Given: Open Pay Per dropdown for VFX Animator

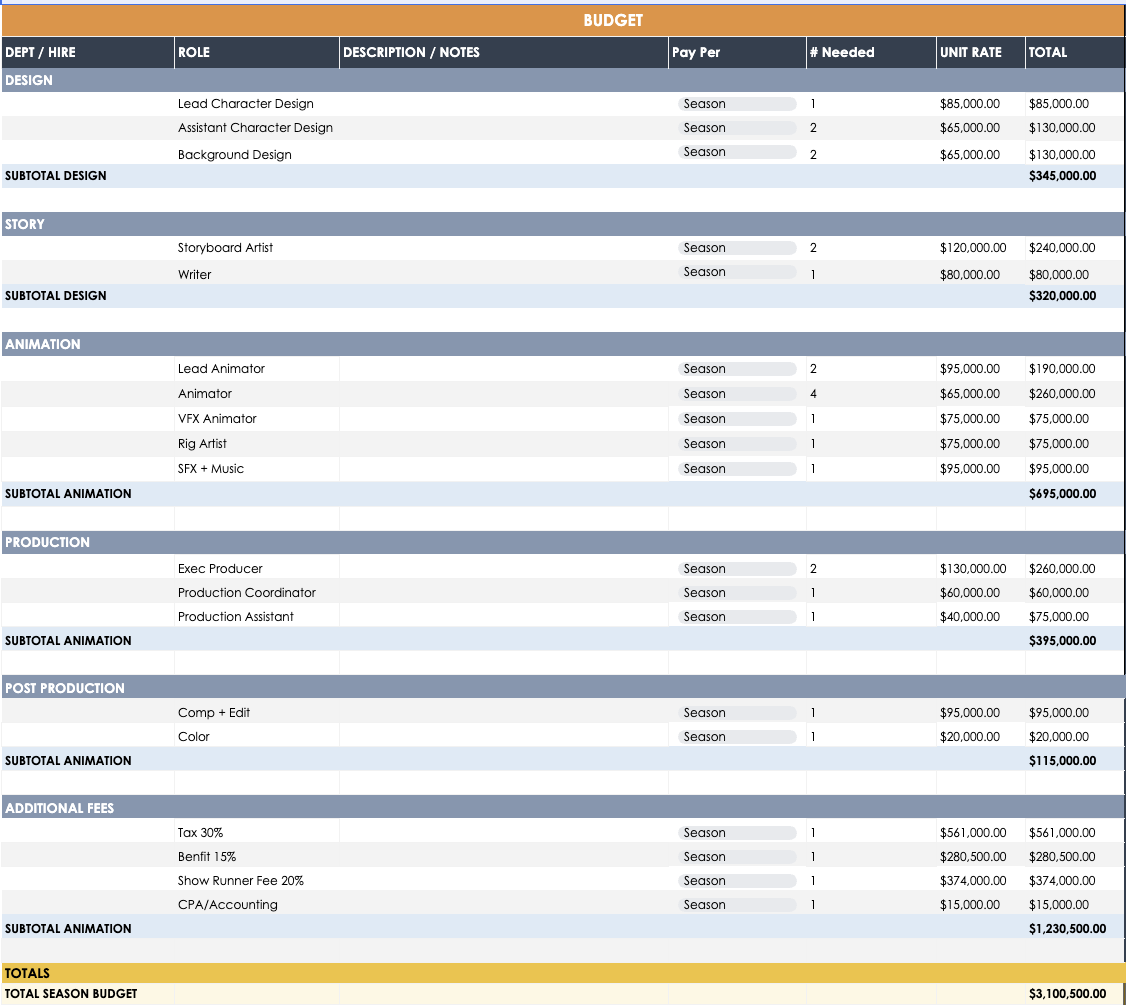Looking at the screenshot, I should tap(737, 419).
